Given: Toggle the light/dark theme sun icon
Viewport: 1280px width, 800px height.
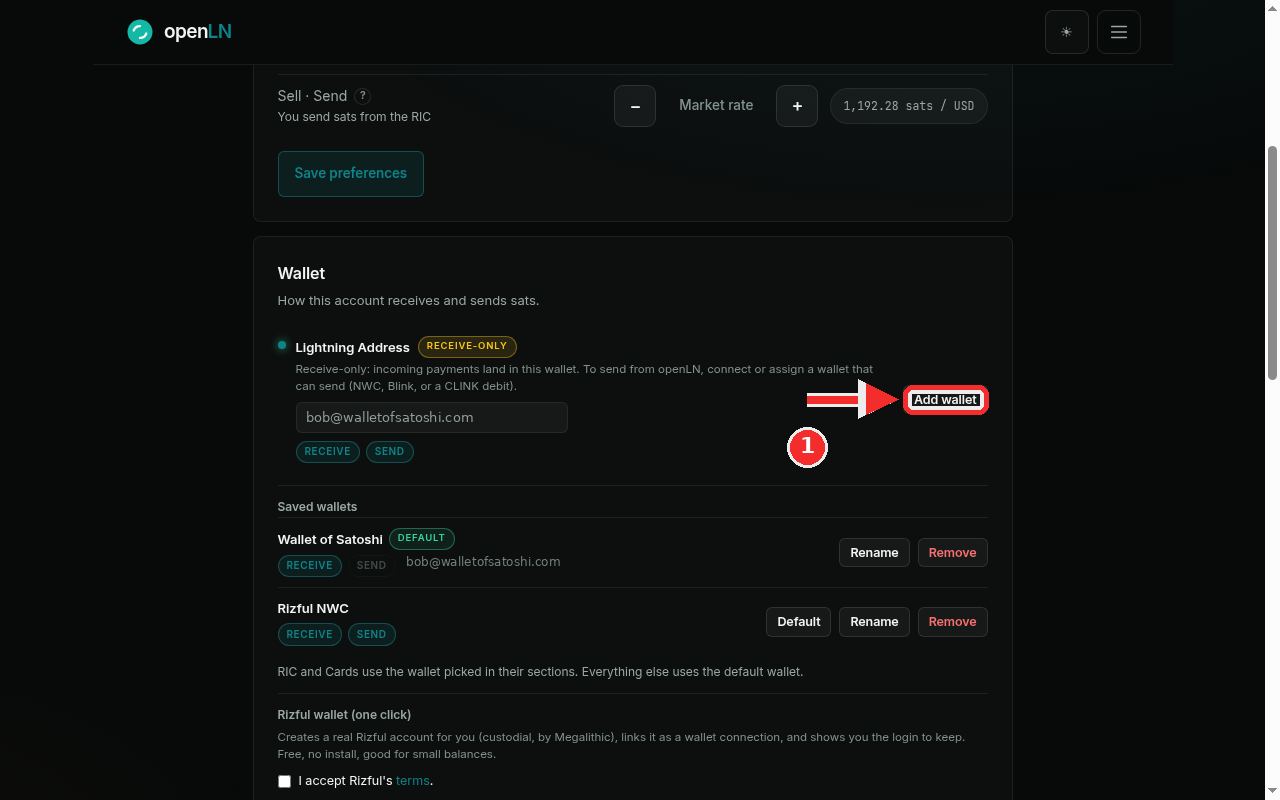Looking at the screenshot, I should click(1067, 32).
